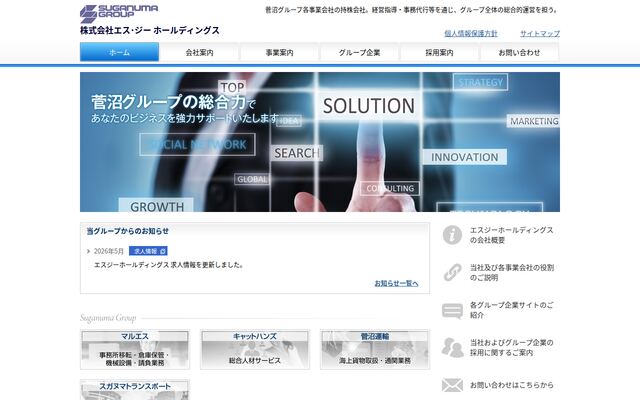
Task: Click the 求人情報 blue tag
Action: tap(148, 251)
